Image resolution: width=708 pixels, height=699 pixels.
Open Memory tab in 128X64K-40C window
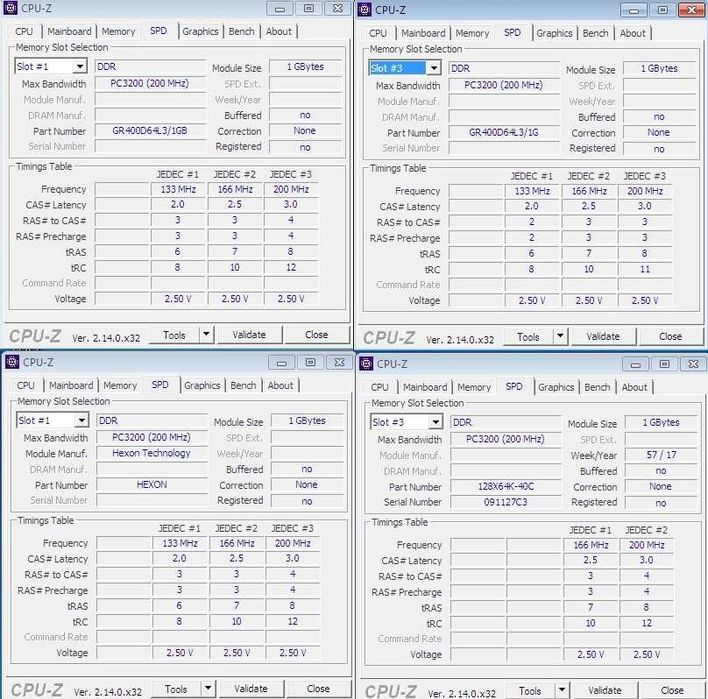(474, 387)
